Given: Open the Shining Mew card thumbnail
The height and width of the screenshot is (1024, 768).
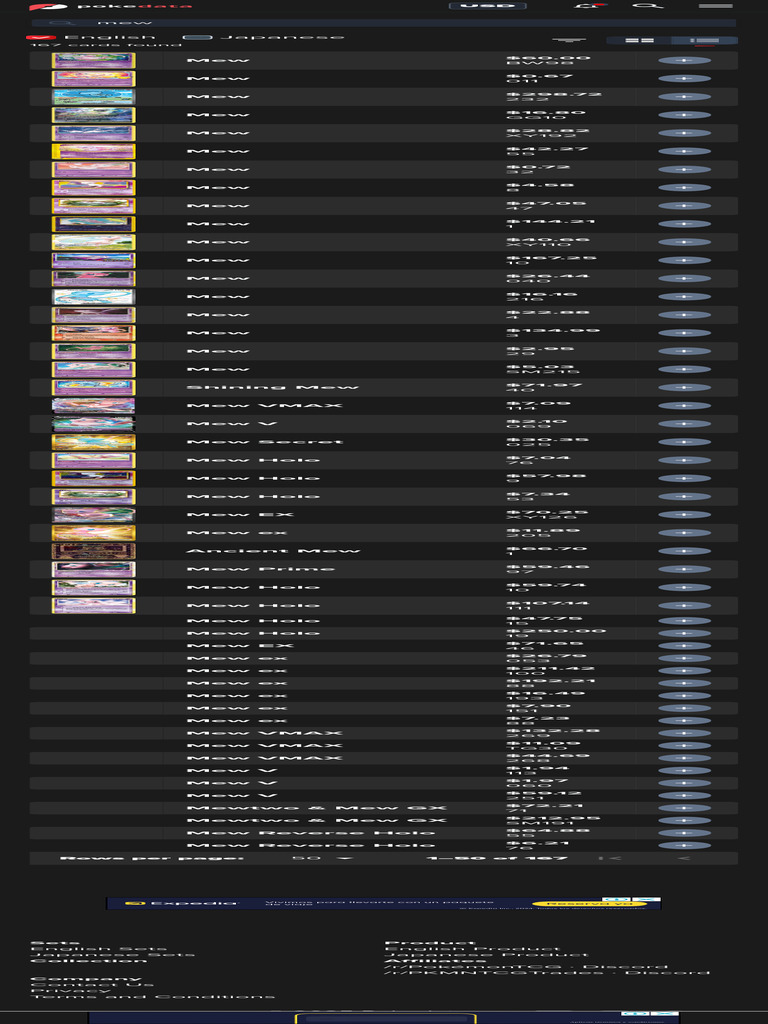Looking at the screenshot, I should (93, 387).
